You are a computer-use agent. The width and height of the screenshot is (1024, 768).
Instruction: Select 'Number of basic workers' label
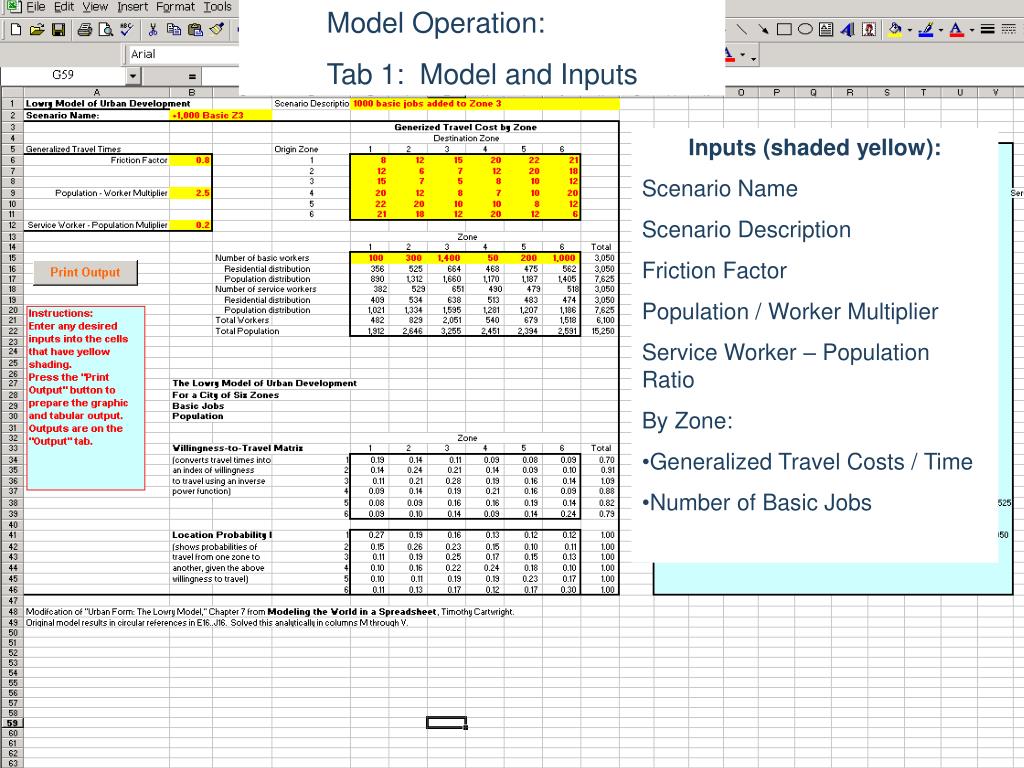click(x=262, y=258)
